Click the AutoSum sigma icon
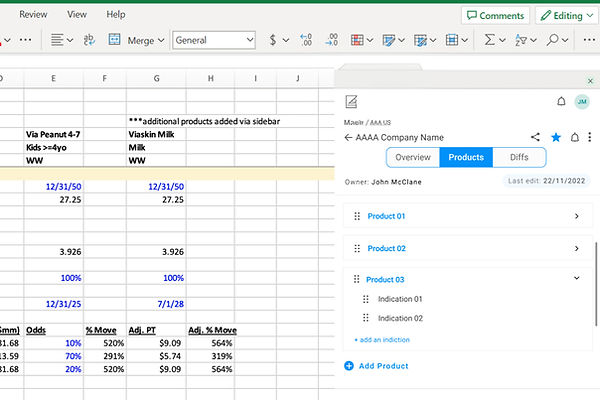 point(489,40)
